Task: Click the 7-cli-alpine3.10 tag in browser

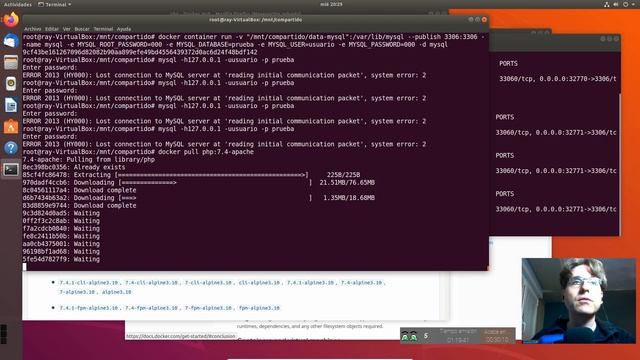Action: click(208, 282)
